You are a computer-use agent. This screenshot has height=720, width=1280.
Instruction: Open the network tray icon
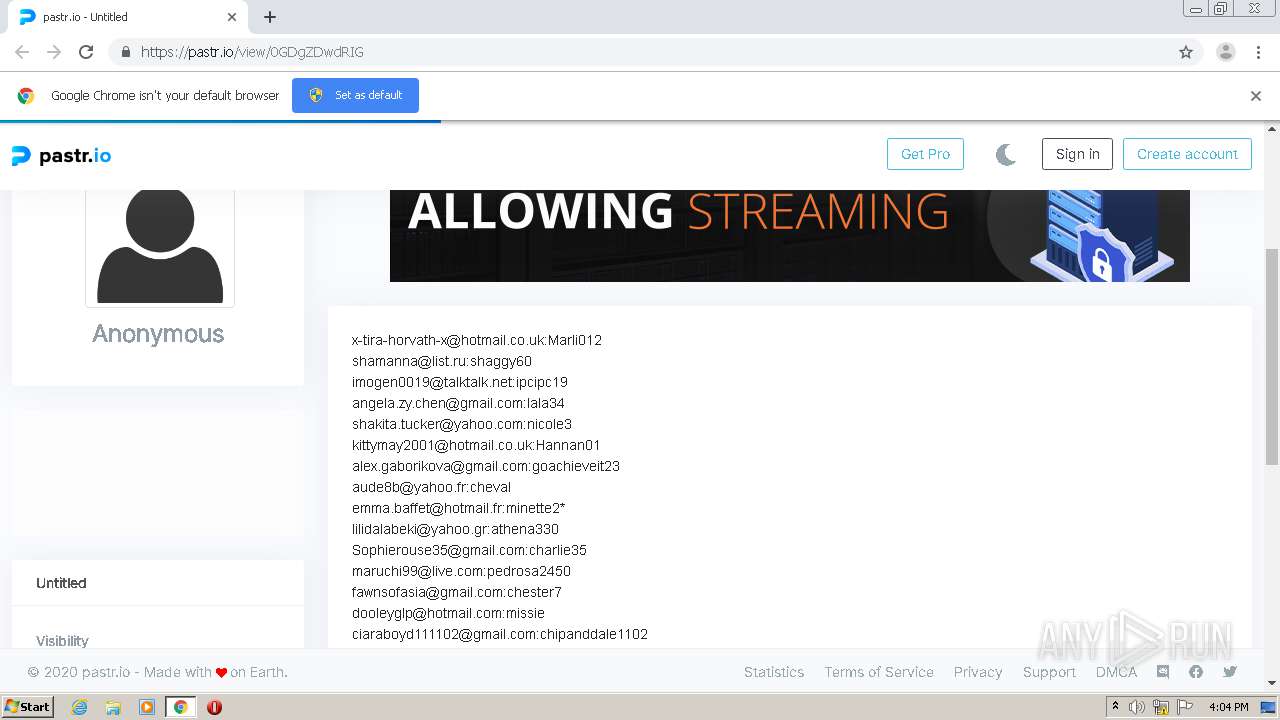tap(1161, 707)
